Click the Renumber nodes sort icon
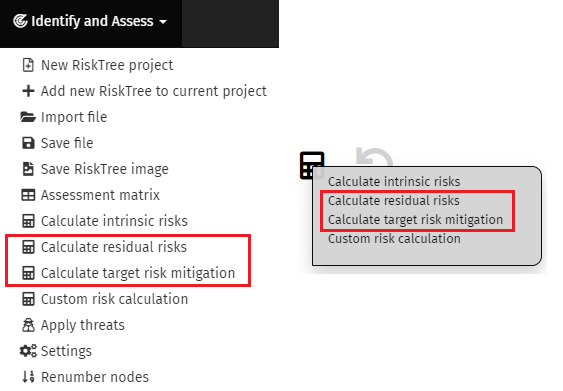This screenshot has width=563, height=391. coord(28,377)
